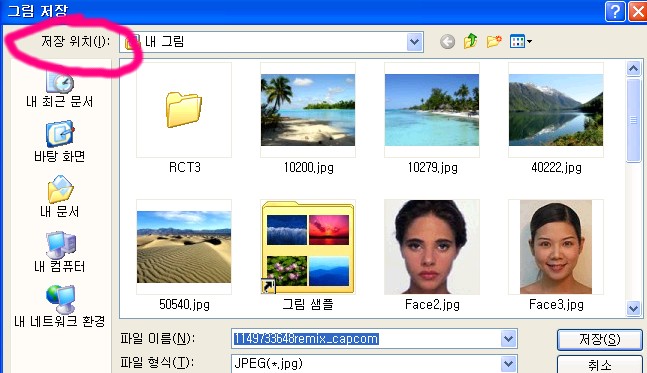This screenshot has height=373, width=647.
Task: Open 내 네트워크 환경 shortcut
Action: pos(60,307)
